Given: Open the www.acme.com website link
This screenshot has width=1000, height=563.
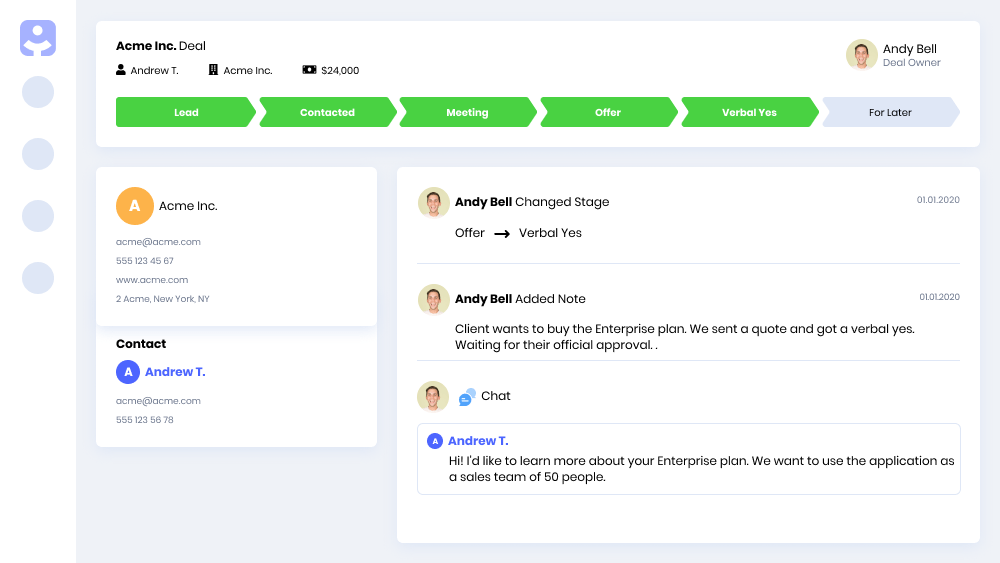Looking at the screenshot, I should (x=152, y=280).
